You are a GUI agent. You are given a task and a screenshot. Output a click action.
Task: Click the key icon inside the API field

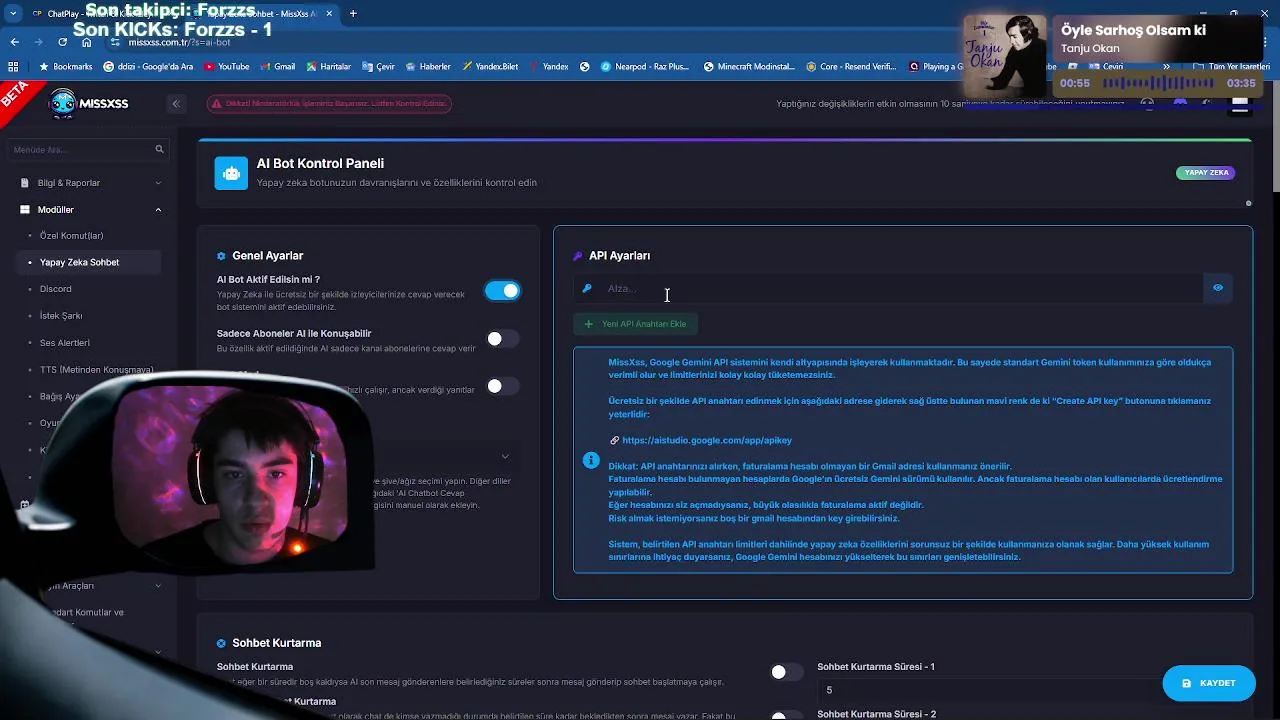point(587,288)
